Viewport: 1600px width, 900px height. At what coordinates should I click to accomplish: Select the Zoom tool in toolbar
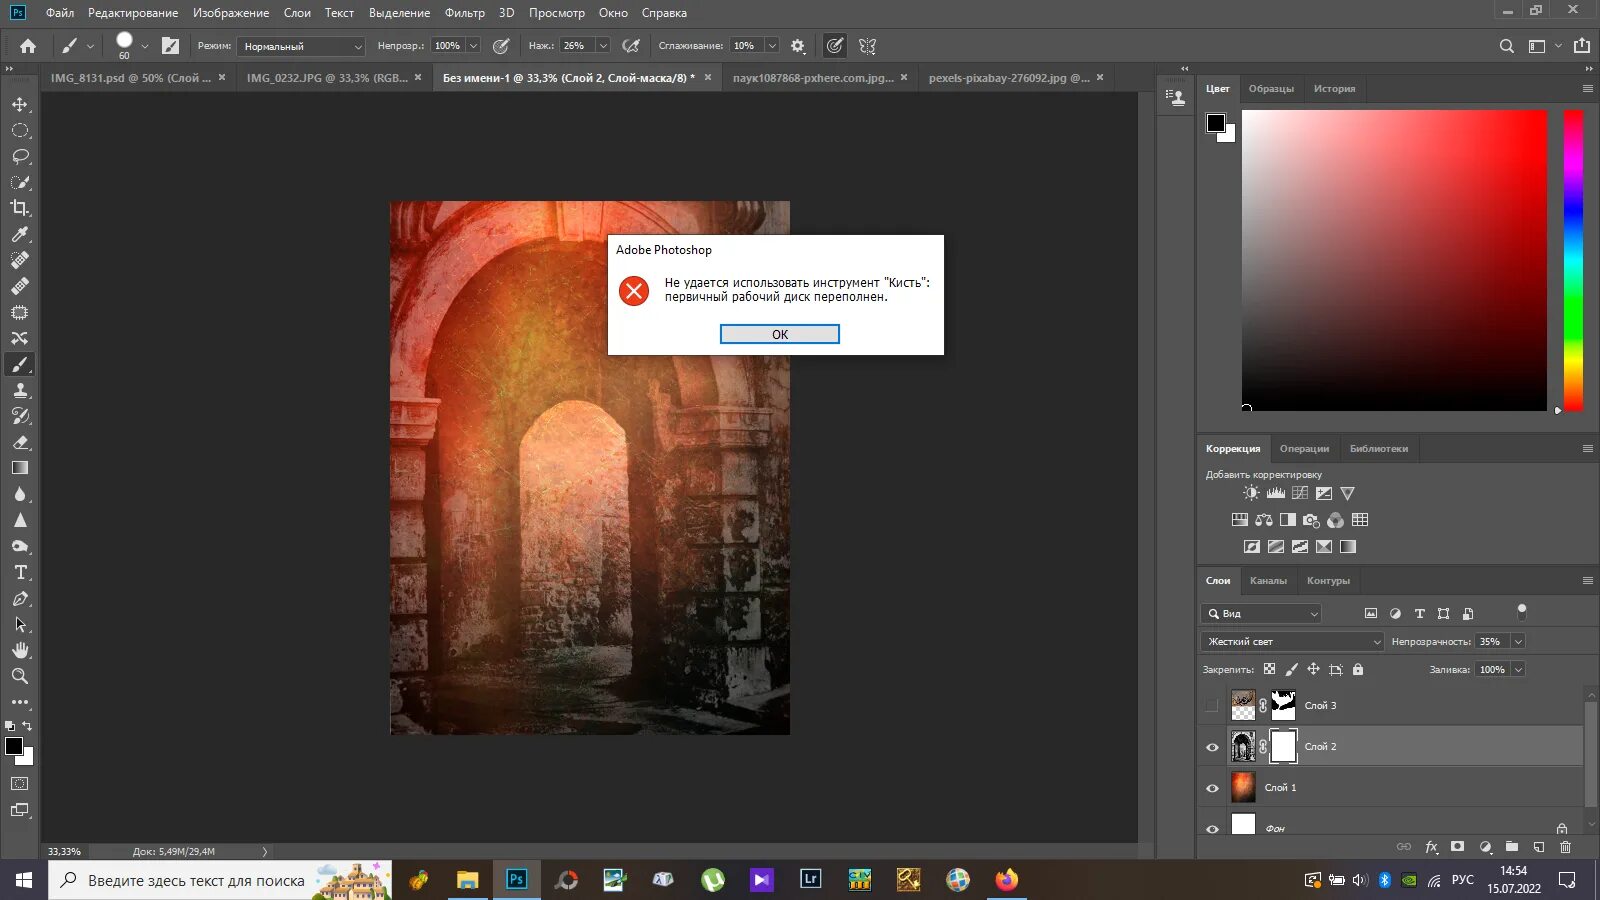point(20,677)
